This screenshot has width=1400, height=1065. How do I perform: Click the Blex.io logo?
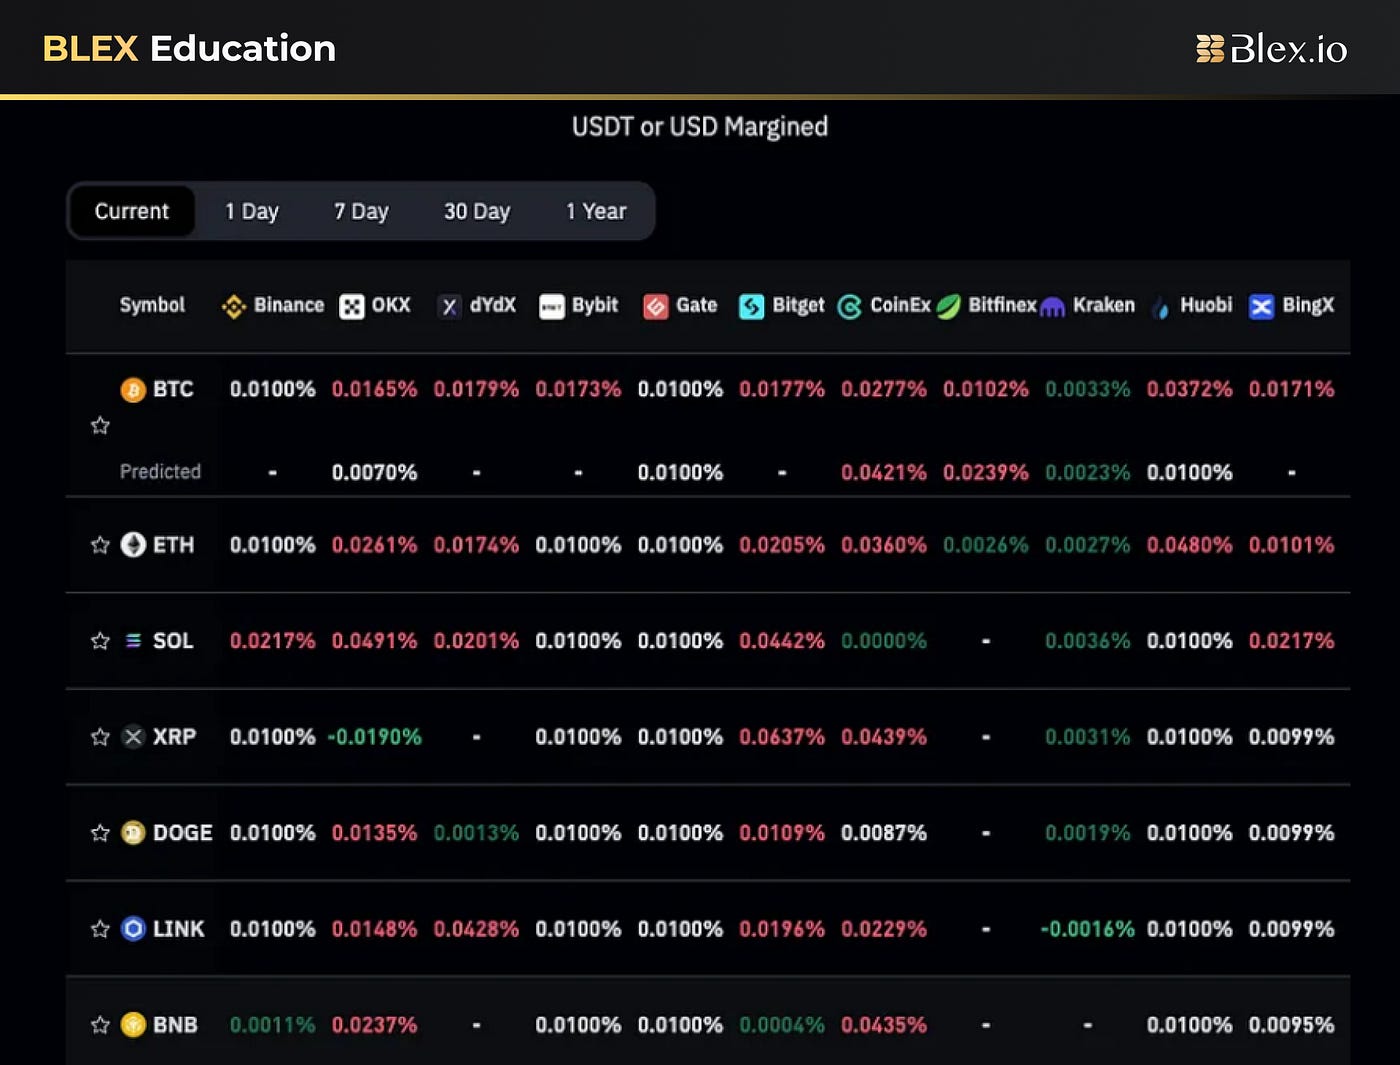point(1272,47)
